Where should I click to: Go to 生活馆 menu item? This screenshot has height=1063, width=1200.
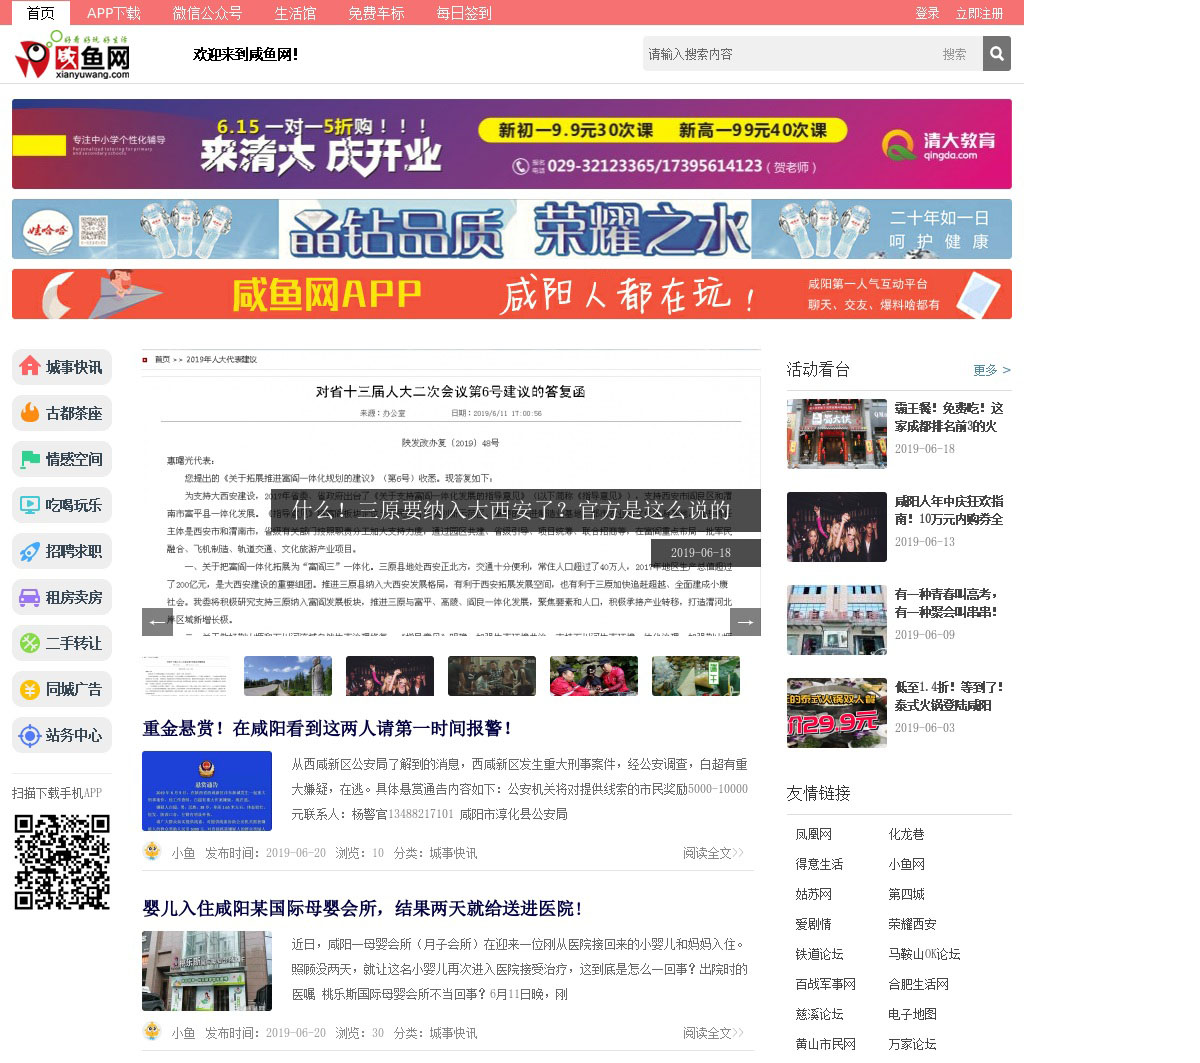(295, 13)
